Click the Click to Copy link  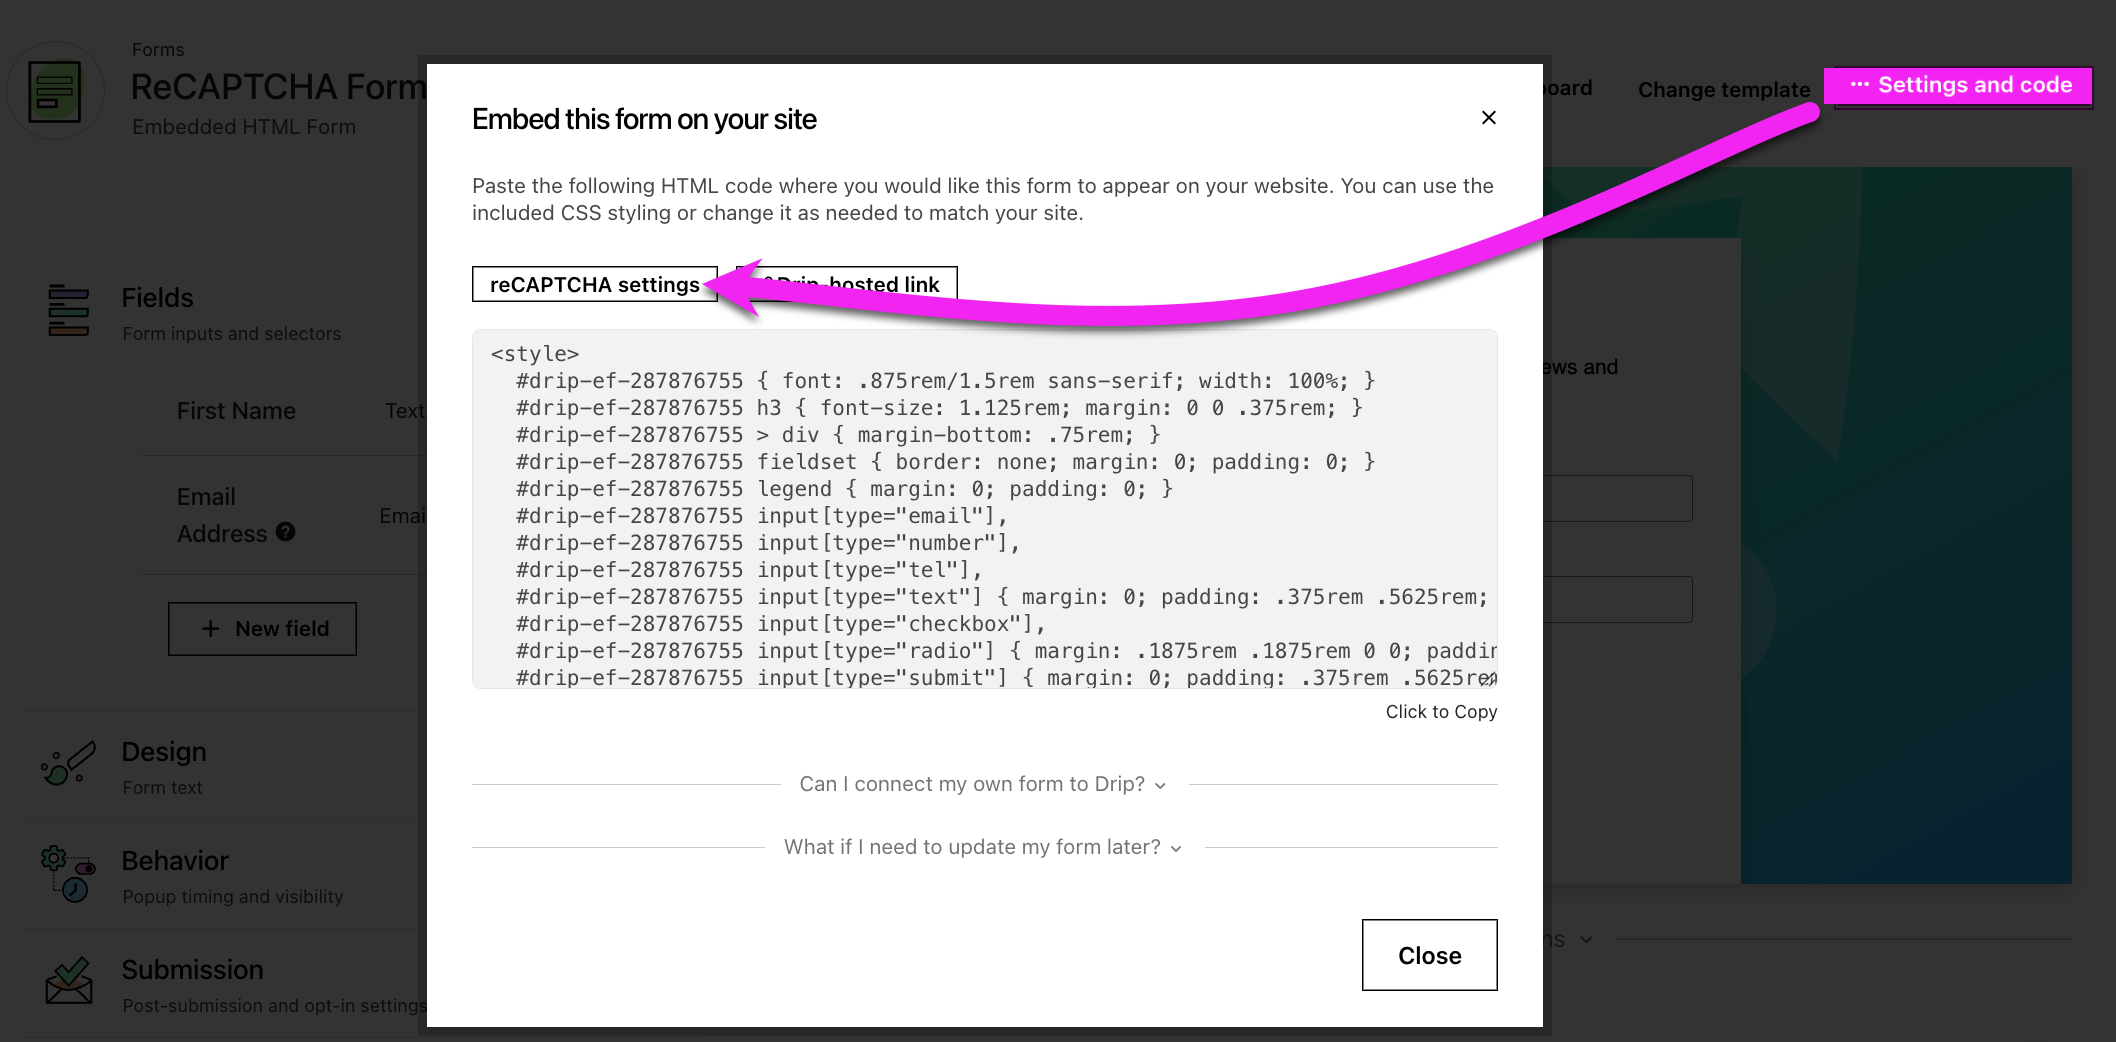pyautogui.click(x=1440, y=712)
